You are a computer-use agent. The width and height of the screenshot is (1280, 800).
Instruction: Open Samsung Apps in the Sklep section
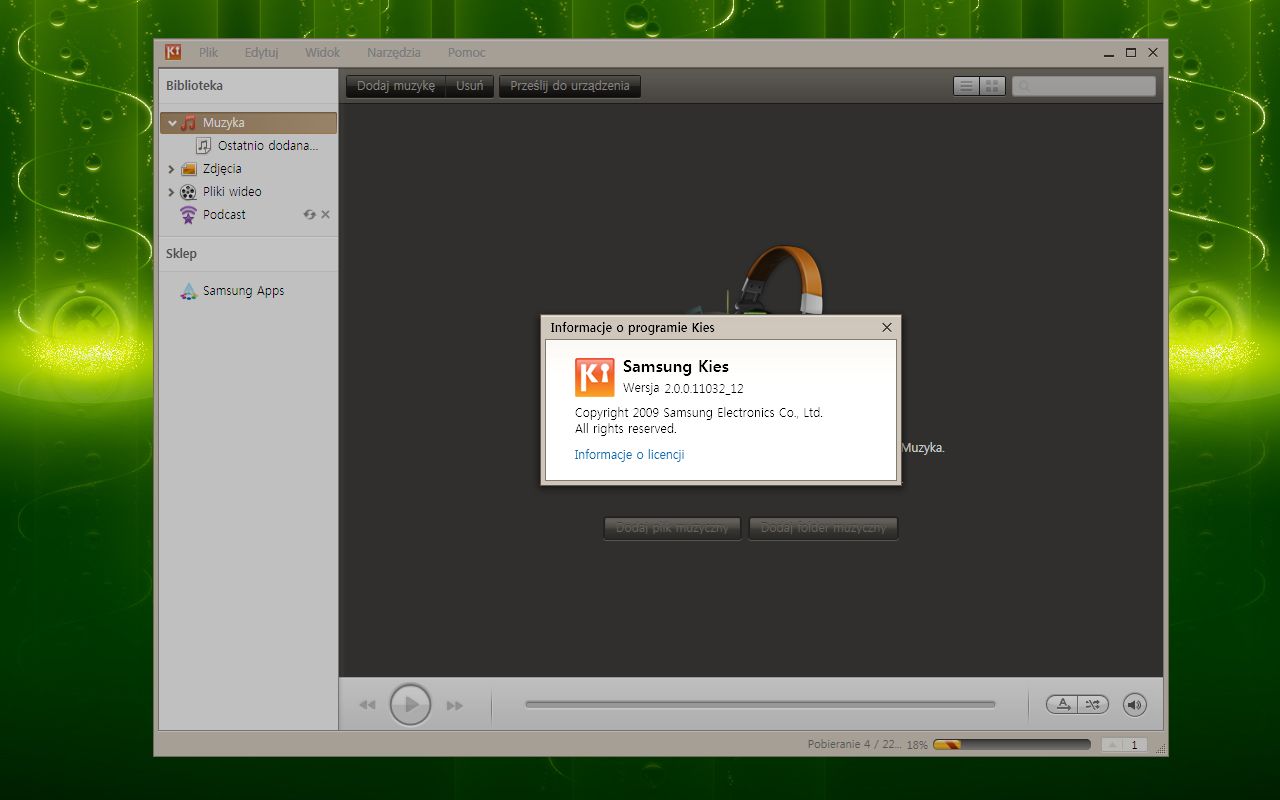point(244,291)
